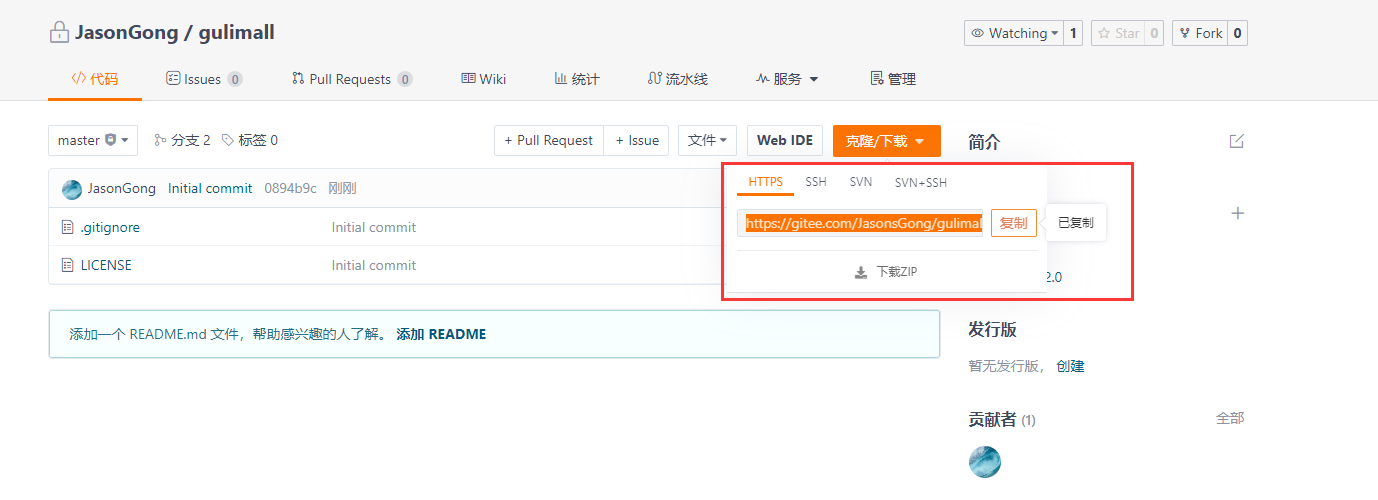Select the SVN+SSH clone tab
1378x500 pixels.
point(920,182)
